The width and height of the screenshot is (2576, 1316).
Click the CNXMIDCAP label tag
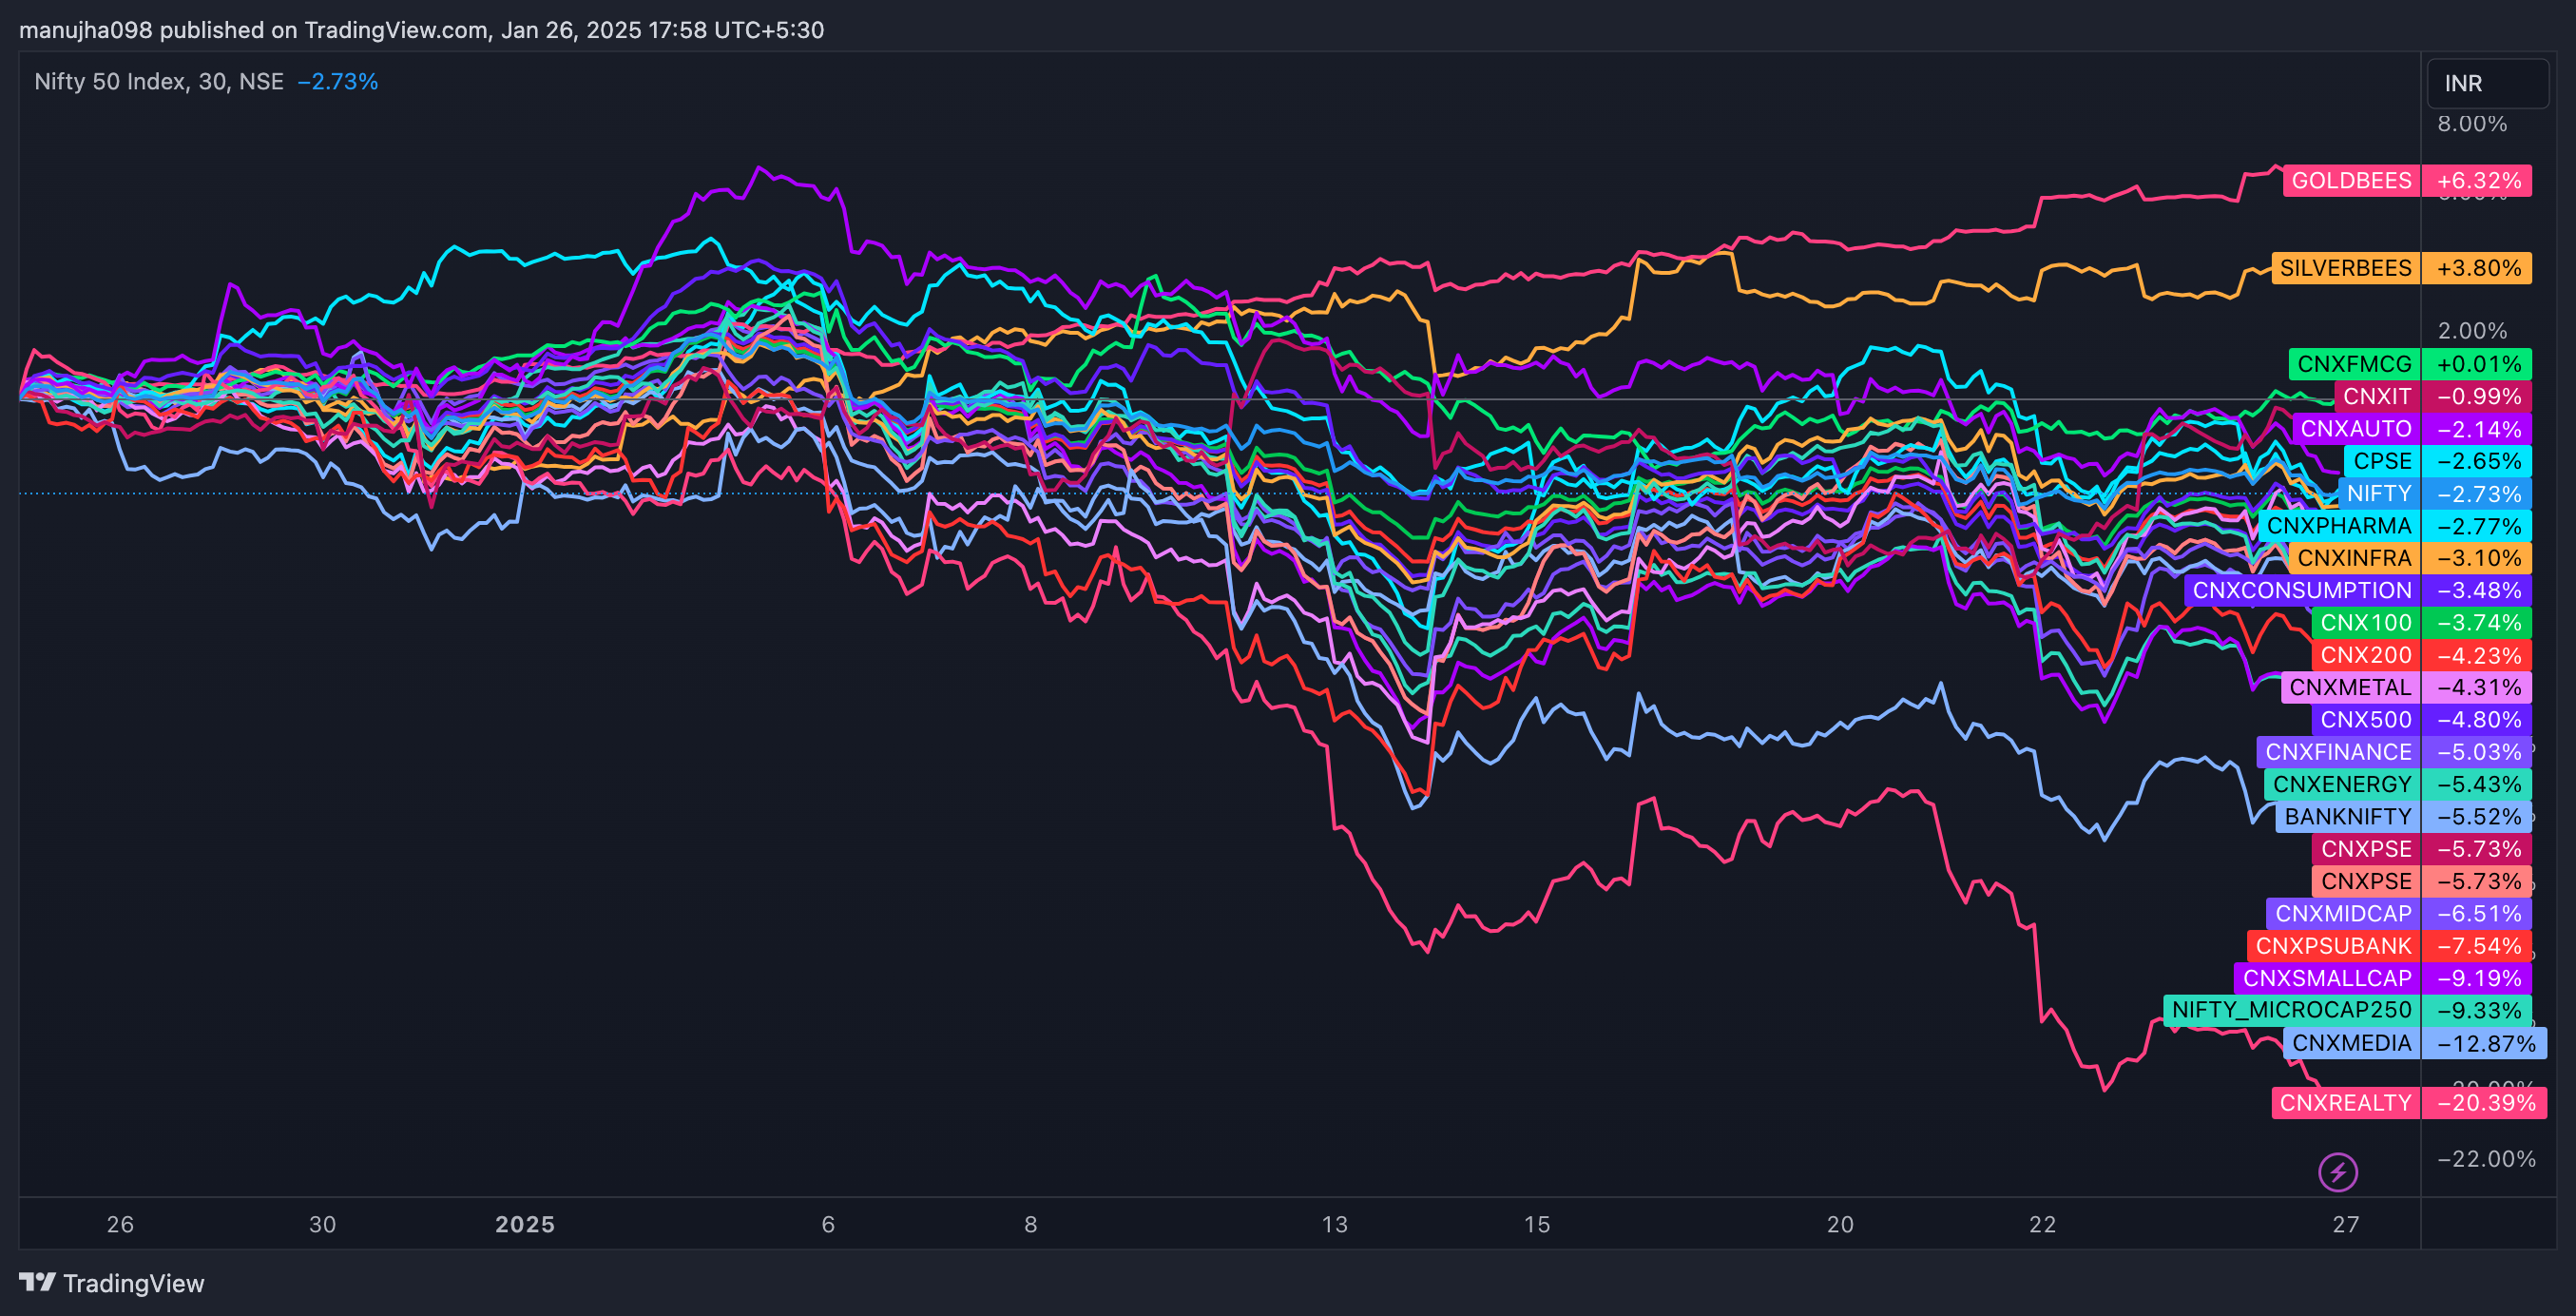(2343, 914)
